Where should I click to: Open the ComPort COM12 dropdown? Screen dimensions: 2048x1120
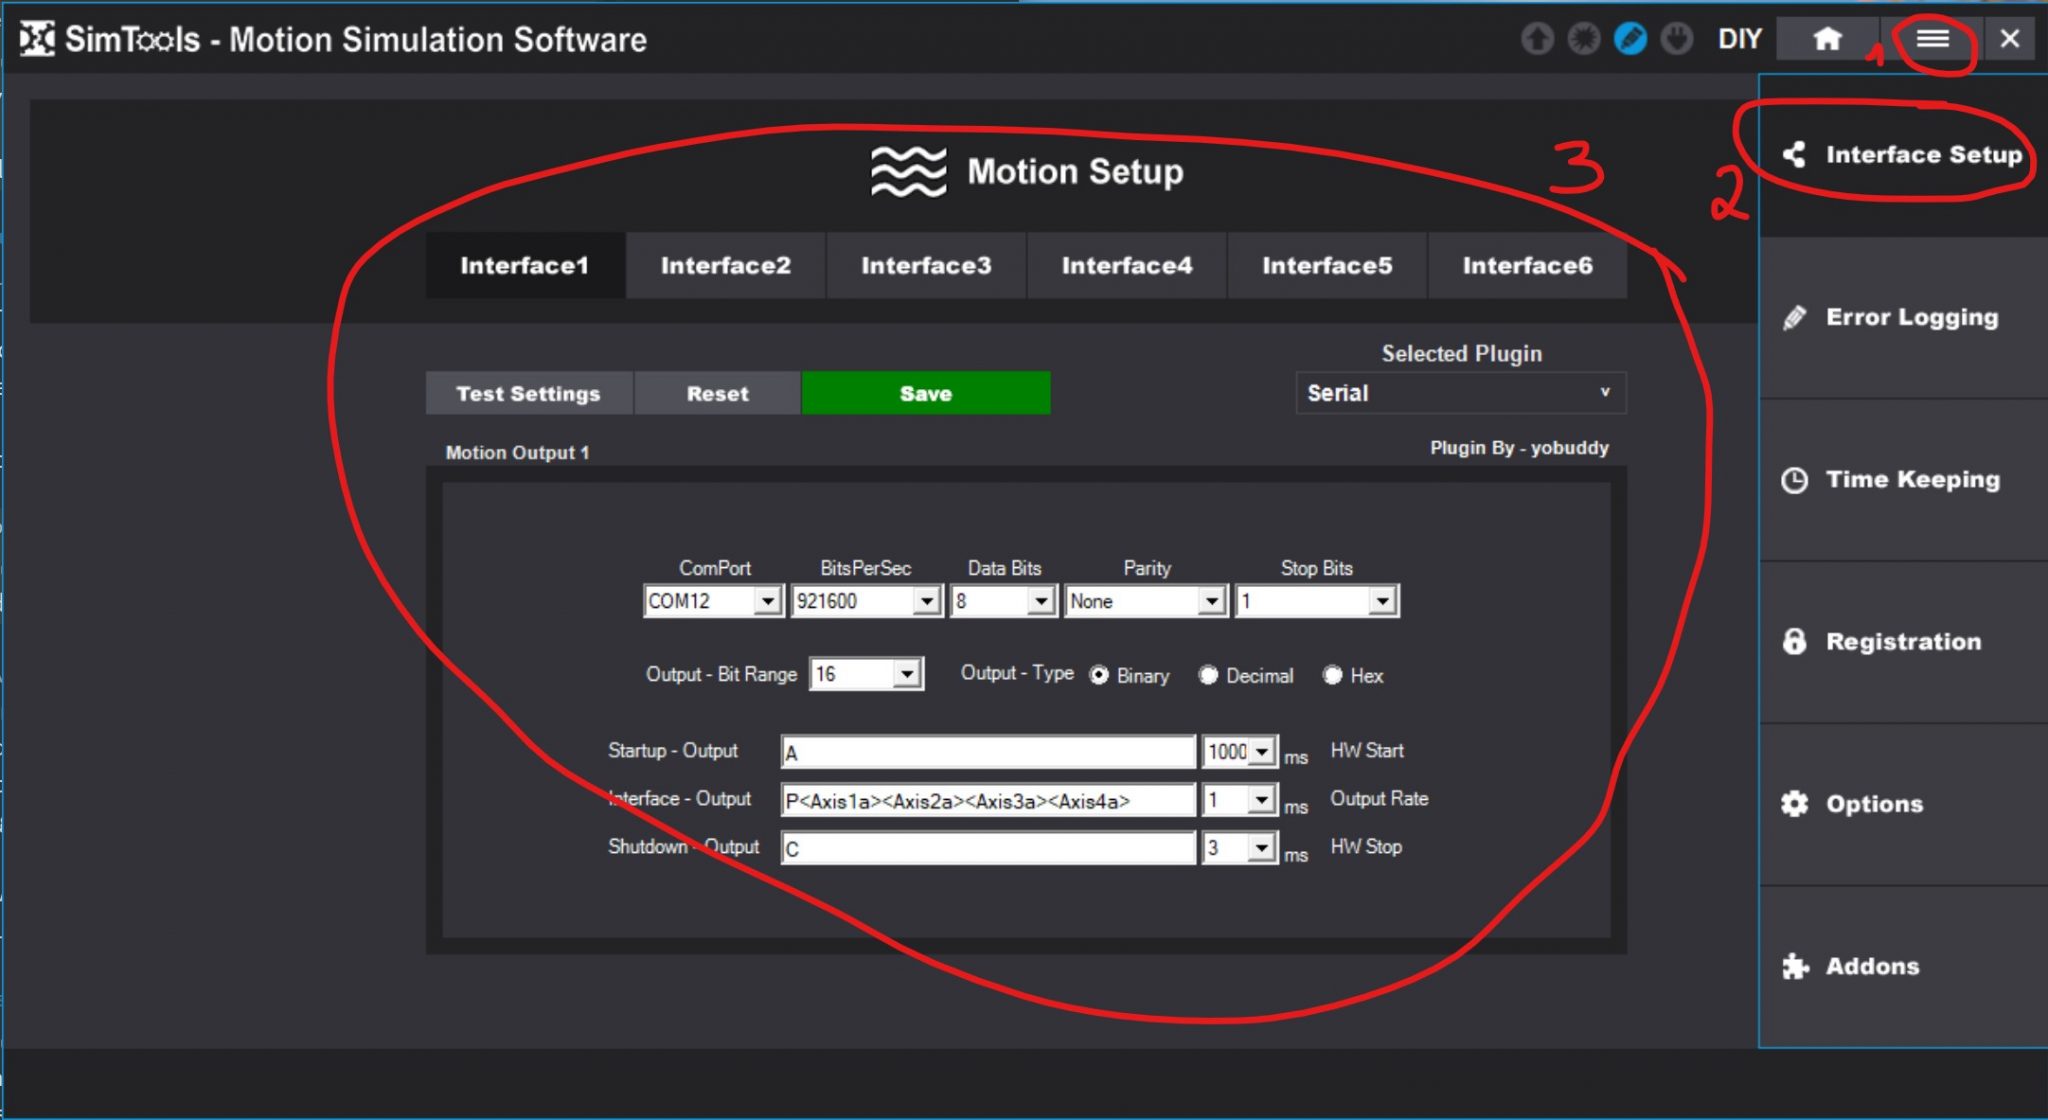click(x=767, y=601)
